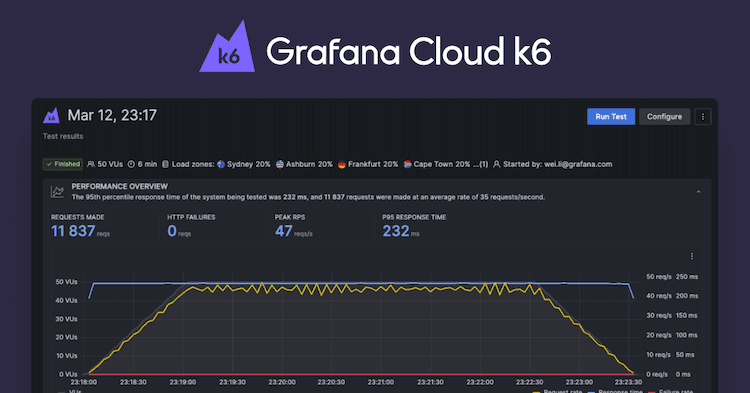Open the chart panel options kebab menu

click(x=692, y=256)
